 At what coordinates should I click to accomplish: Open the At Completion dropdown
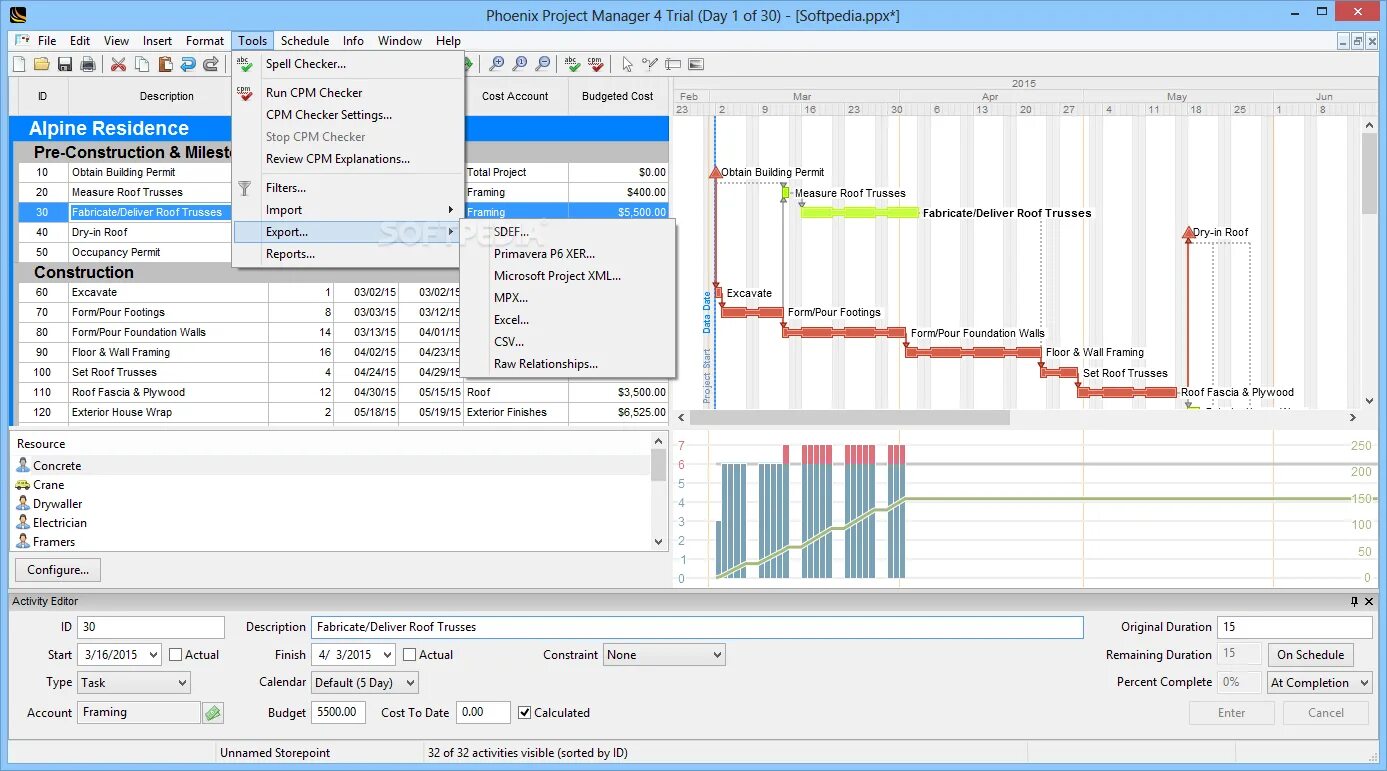point(1320,683)
